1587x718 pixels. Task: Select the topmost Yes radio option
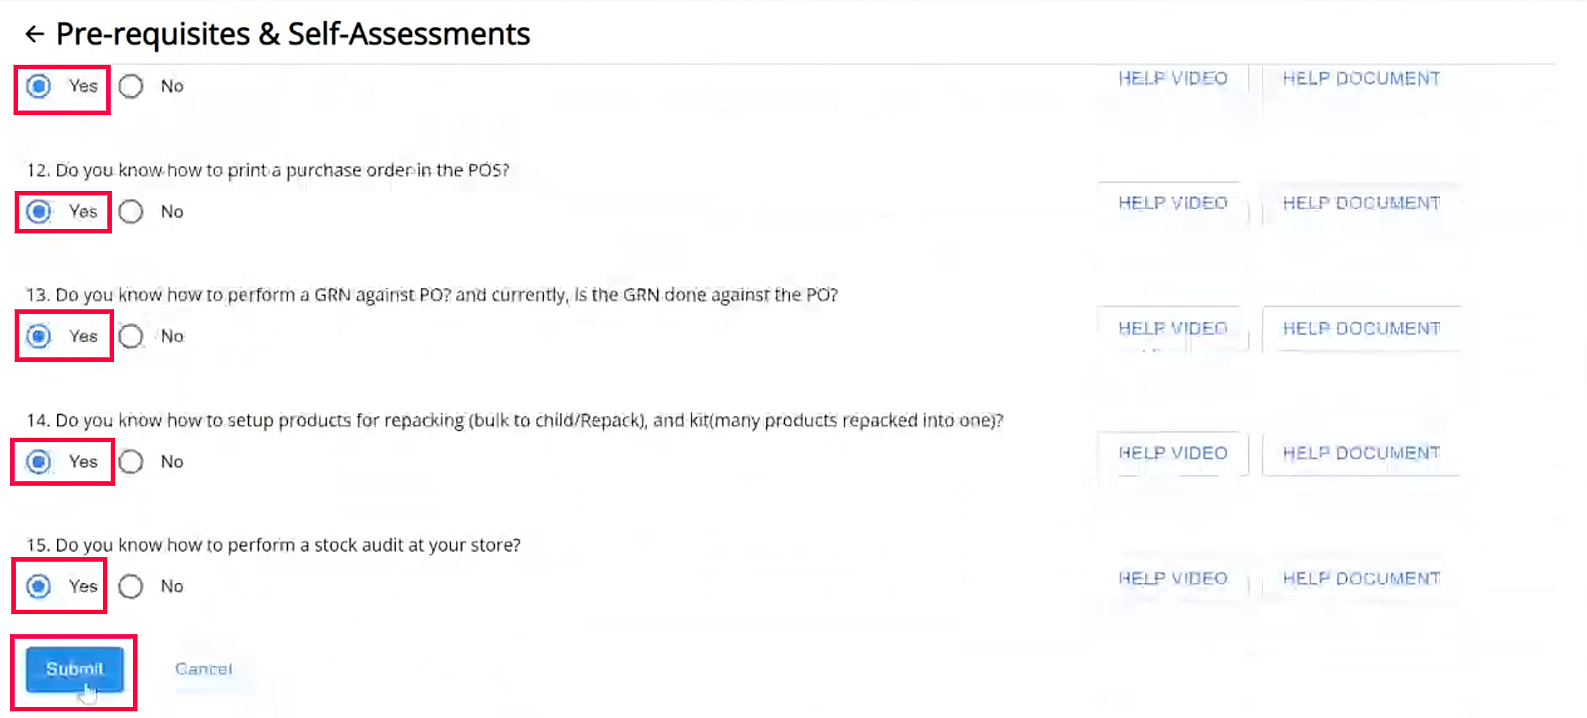39,87
